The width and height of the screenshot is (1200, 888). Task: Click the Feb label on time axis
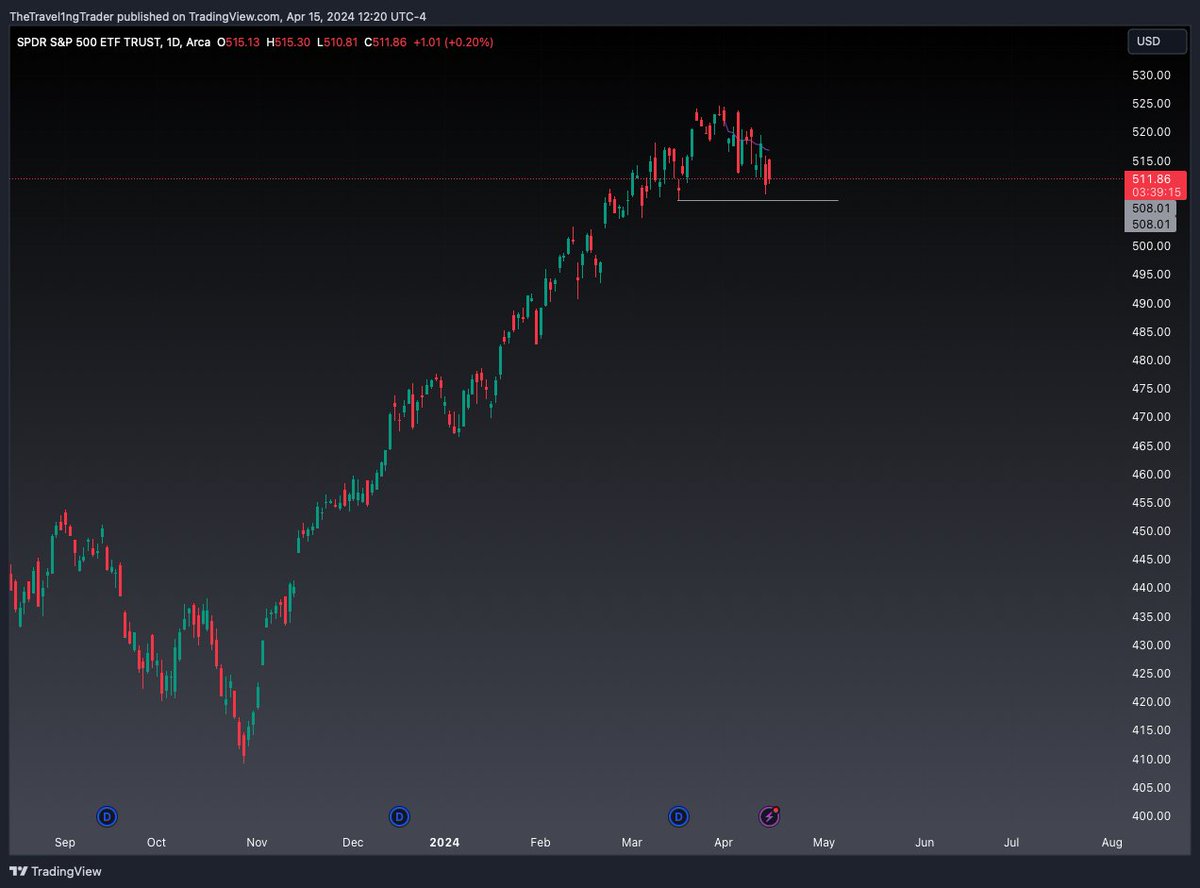click(x=540, y=843)
